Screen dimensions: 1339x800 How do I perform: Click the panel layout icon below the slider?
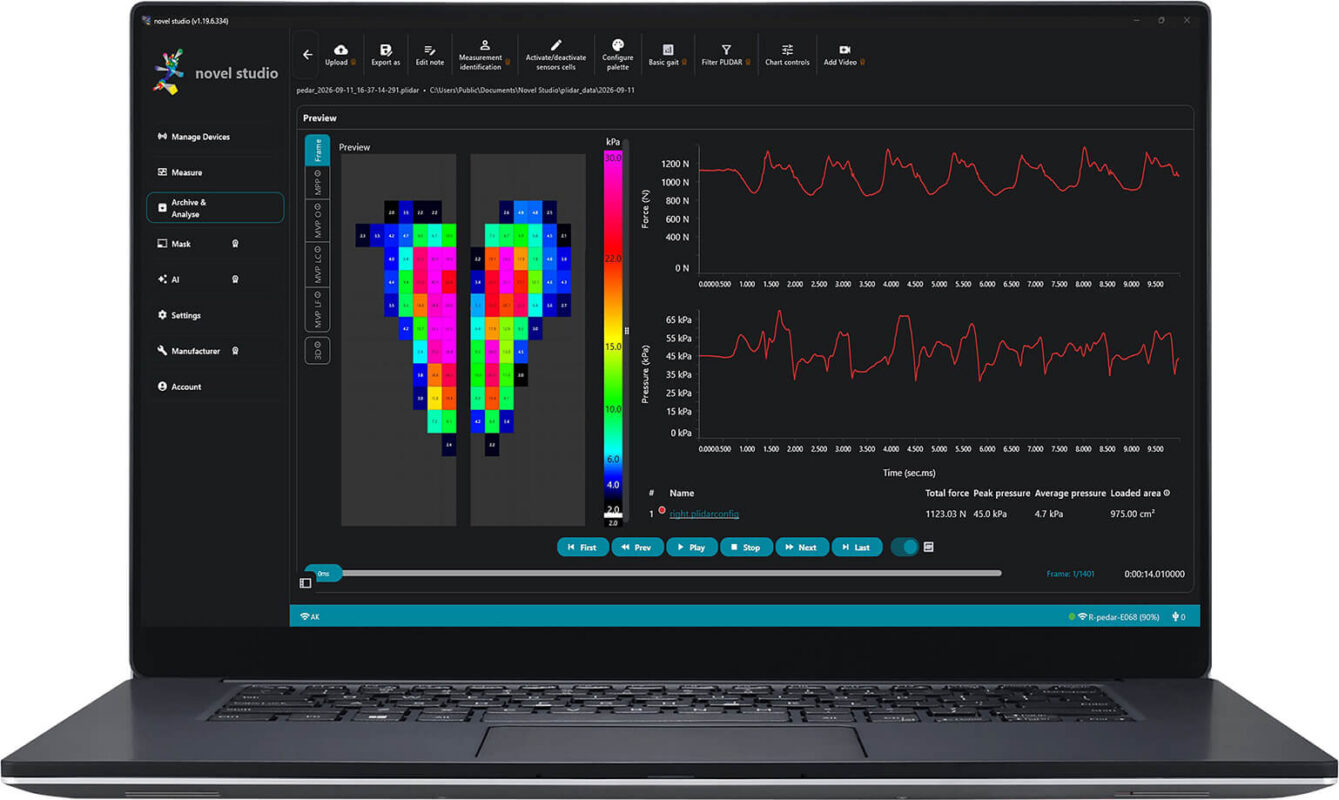[x=306, y=582]
